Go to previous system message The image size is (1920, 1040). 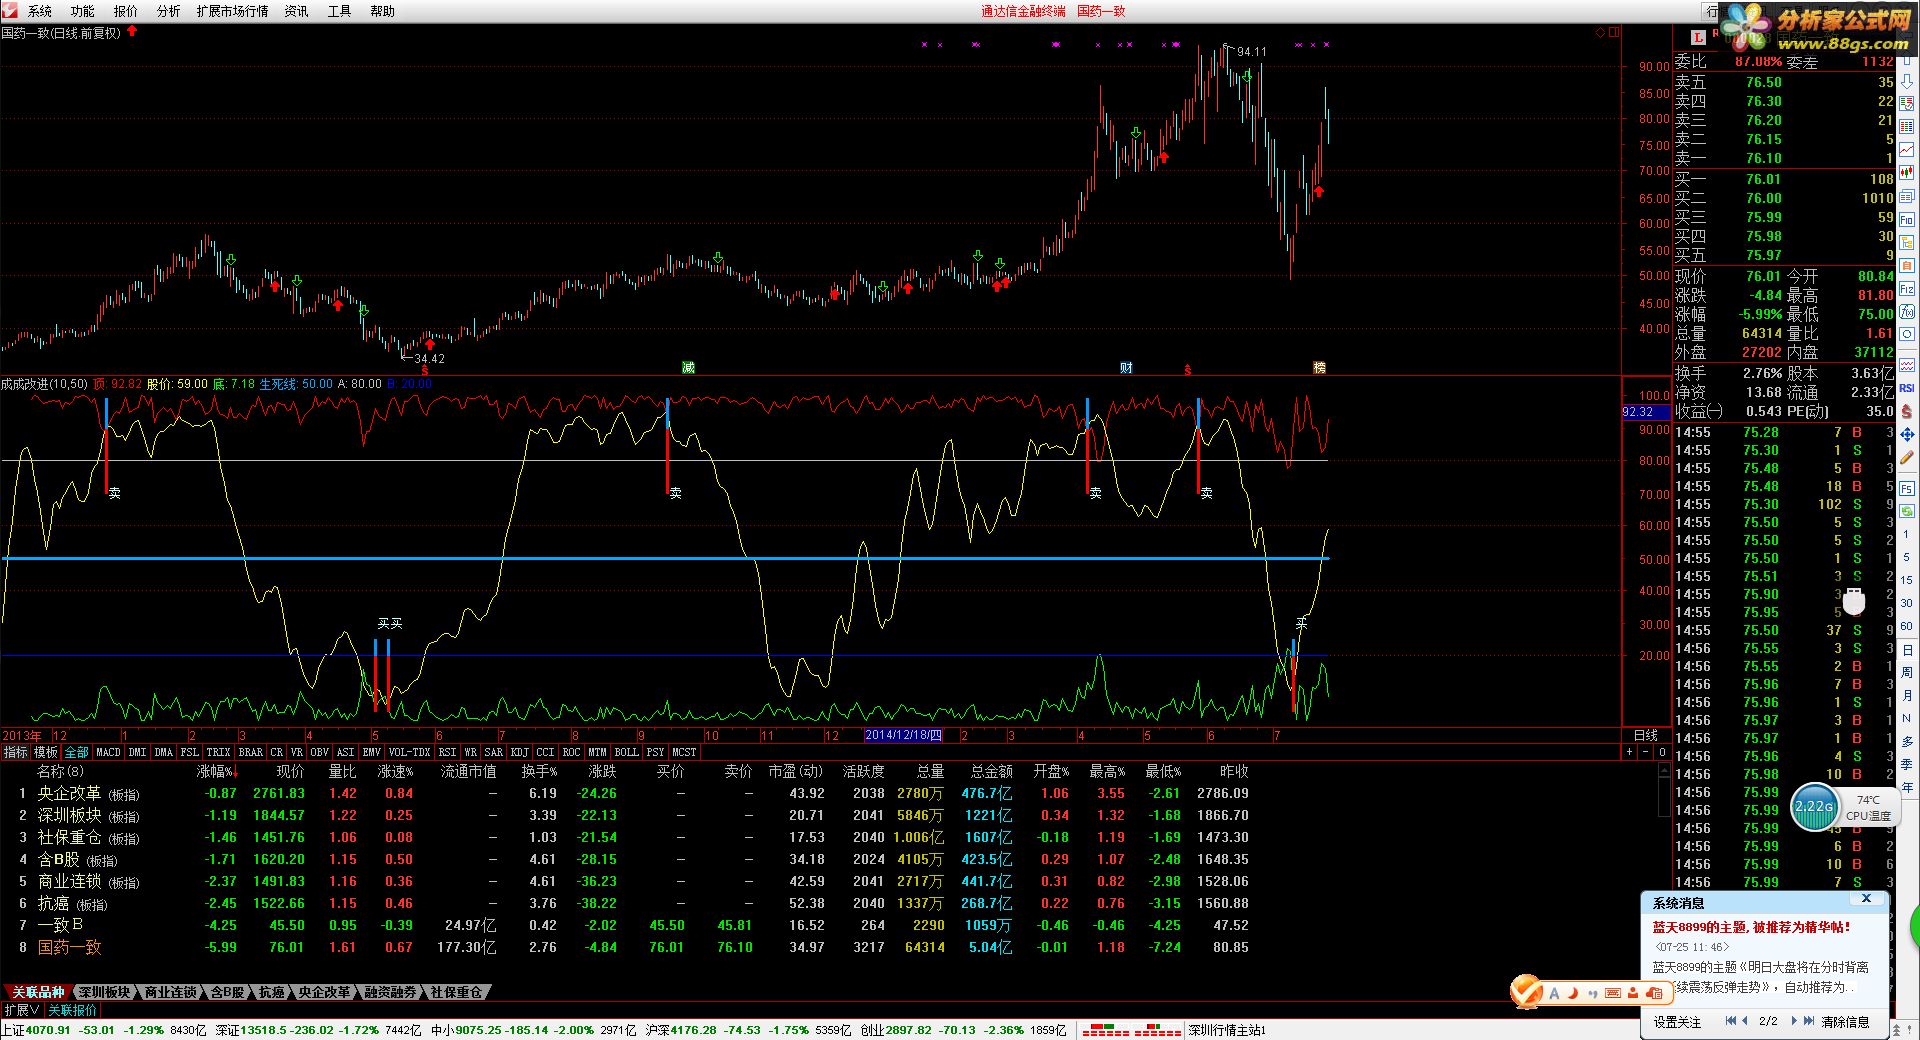pos(1745,1021)
